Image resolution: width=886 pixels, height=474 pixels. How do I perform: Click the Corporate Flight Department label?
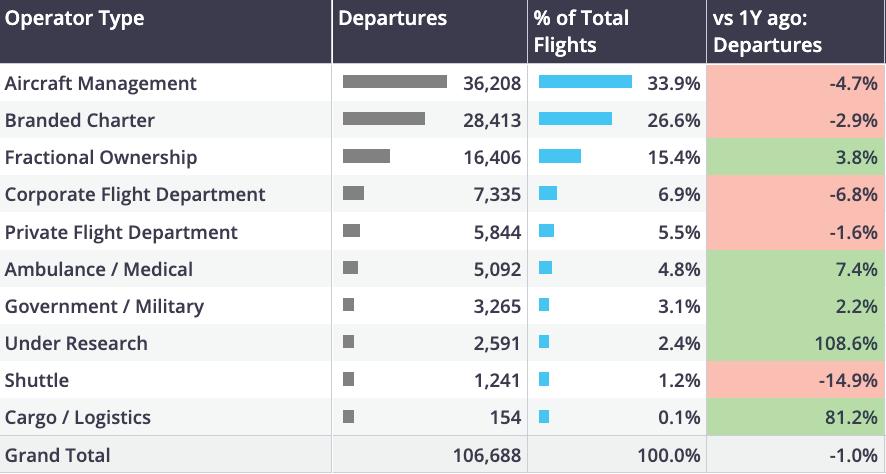click(x=135, y=194)
